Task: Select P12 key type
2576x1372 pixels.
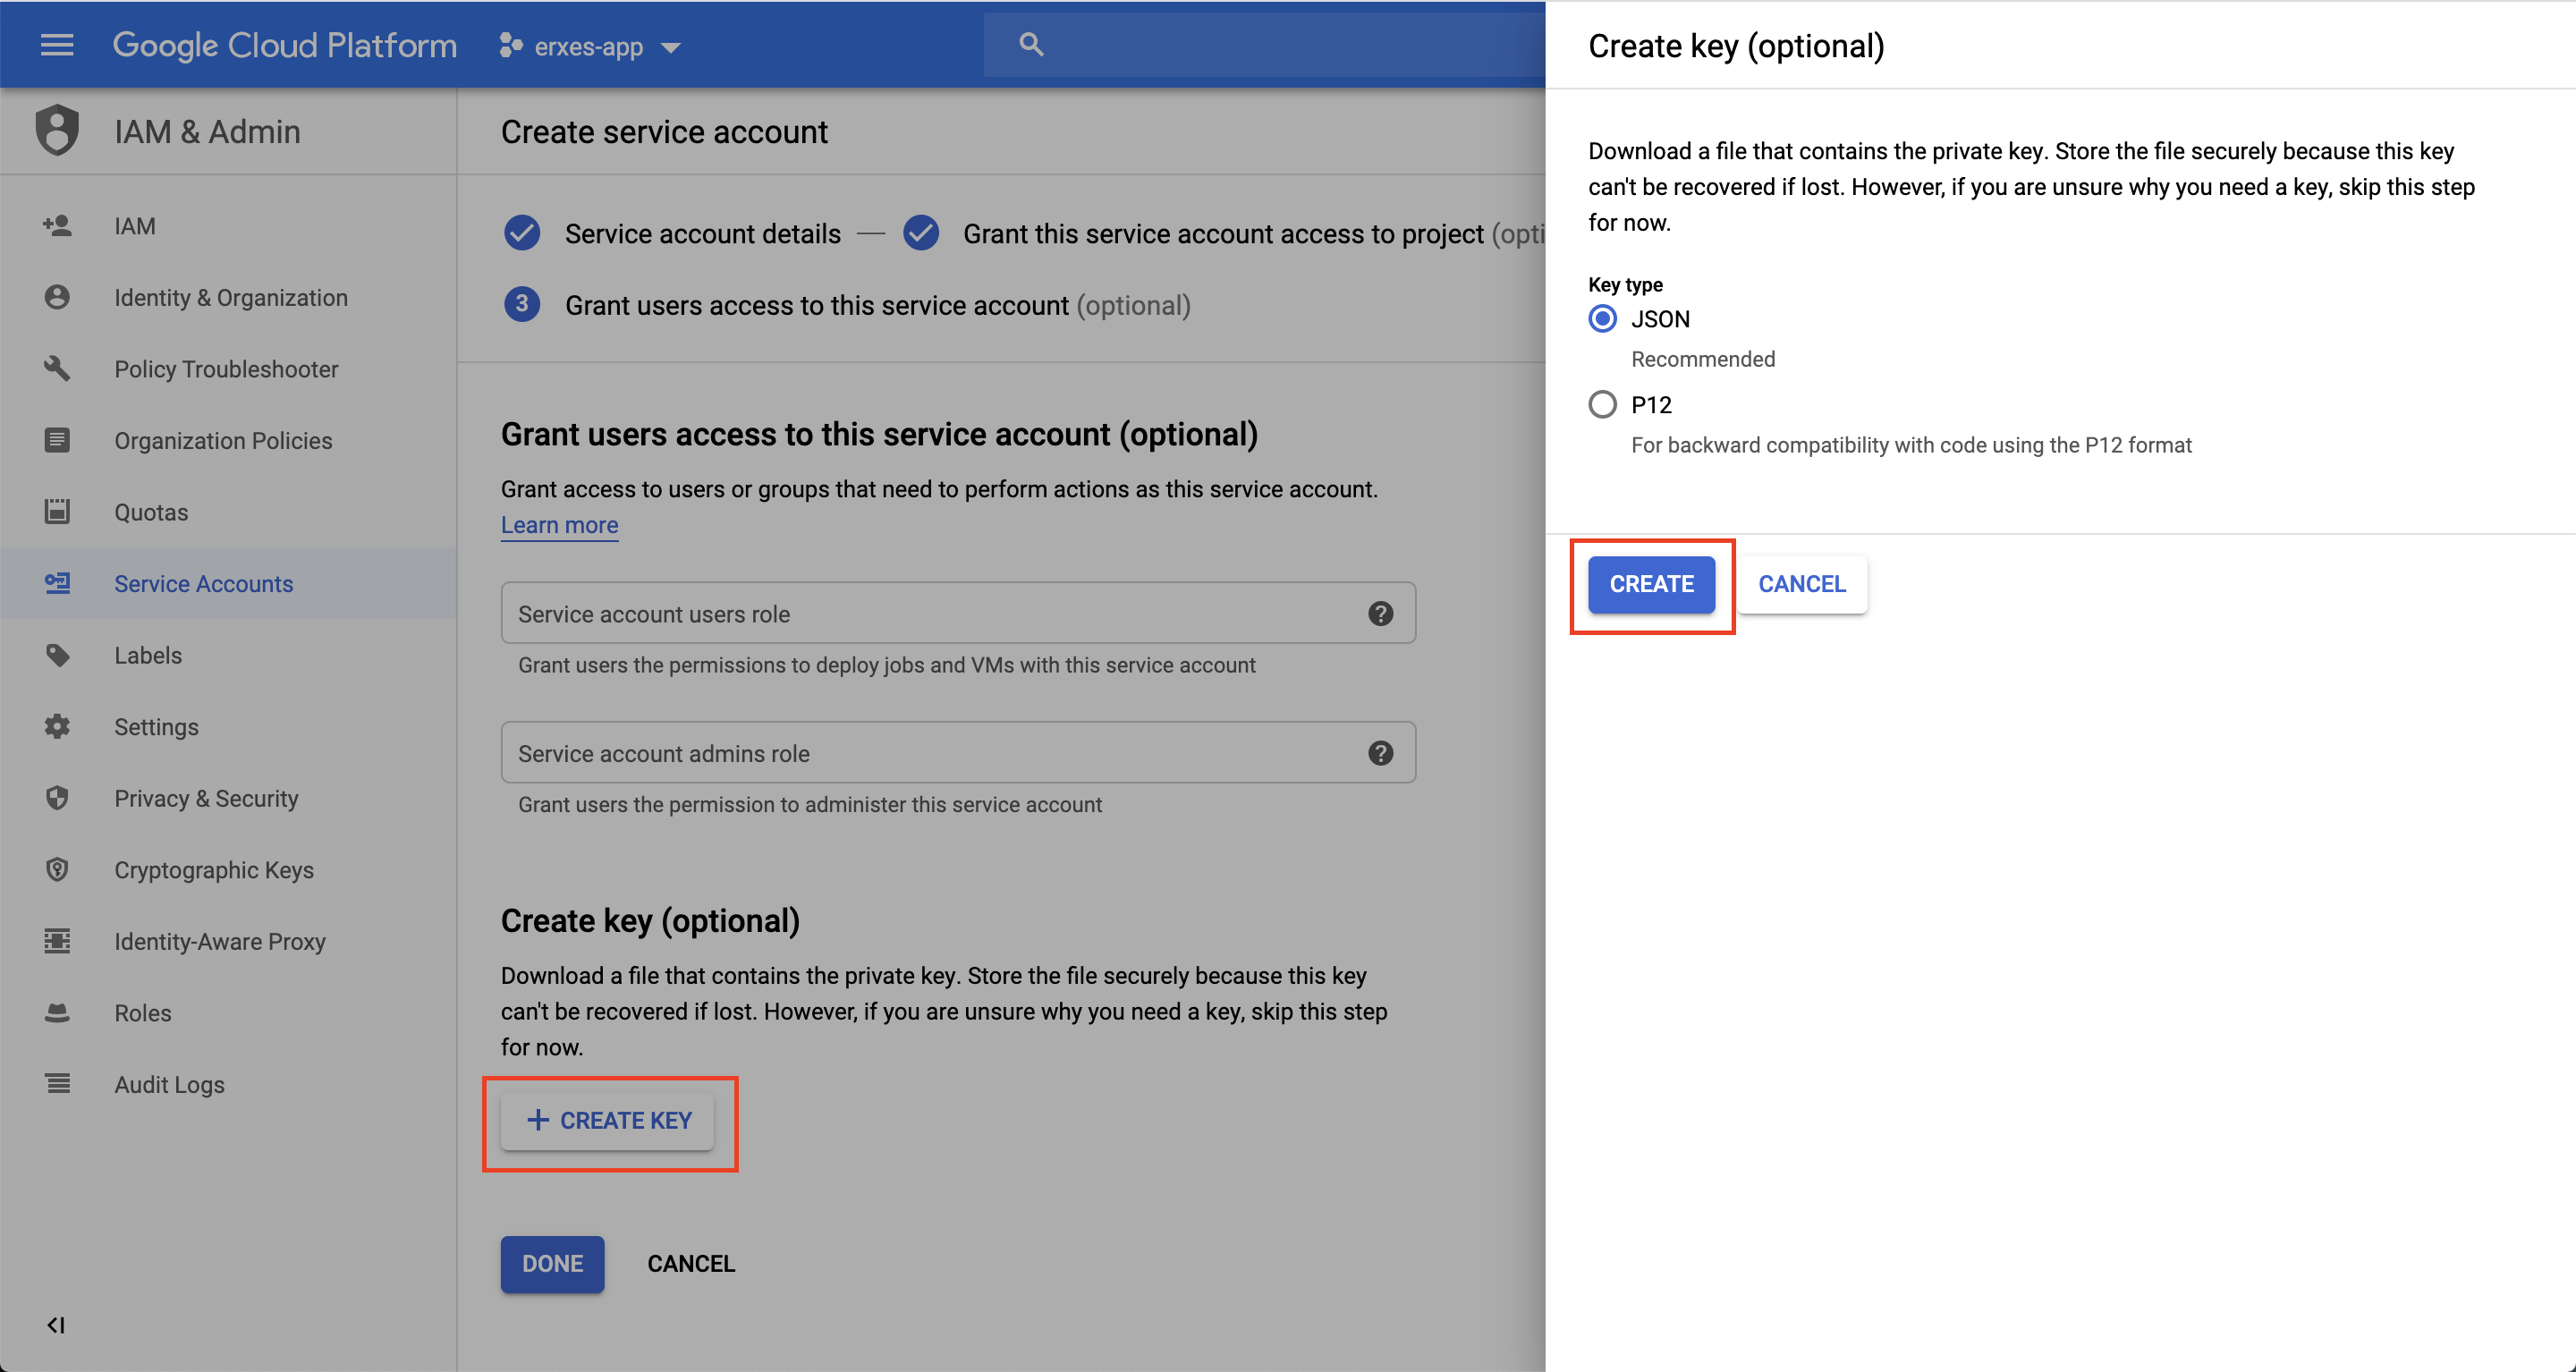Action: click(x=1602, y=405)
